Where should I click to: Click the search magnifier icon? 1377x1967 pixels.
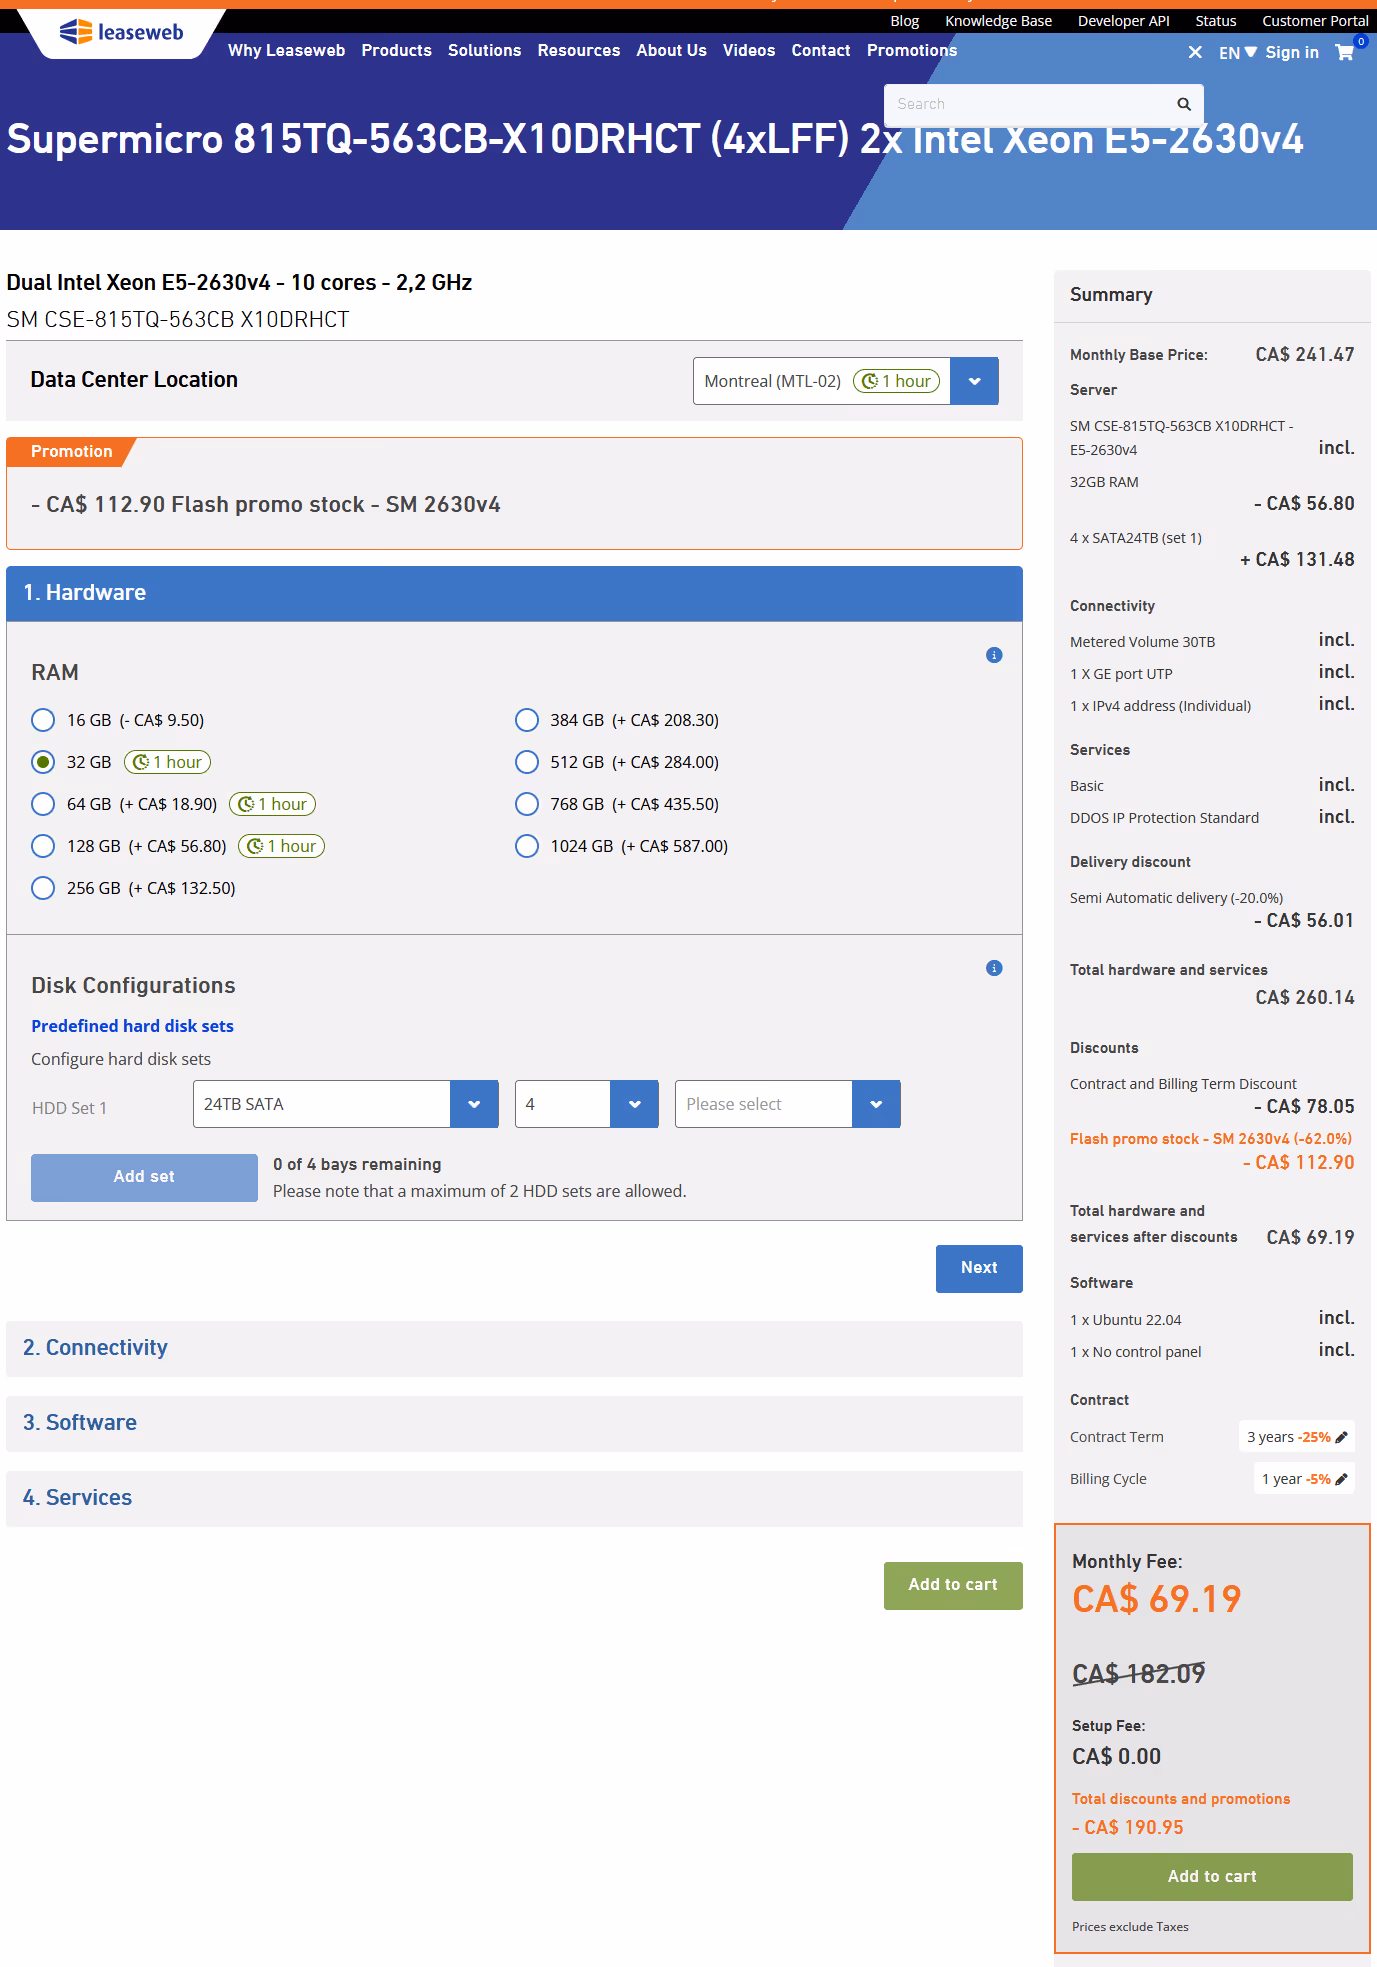click(1184, 104)
